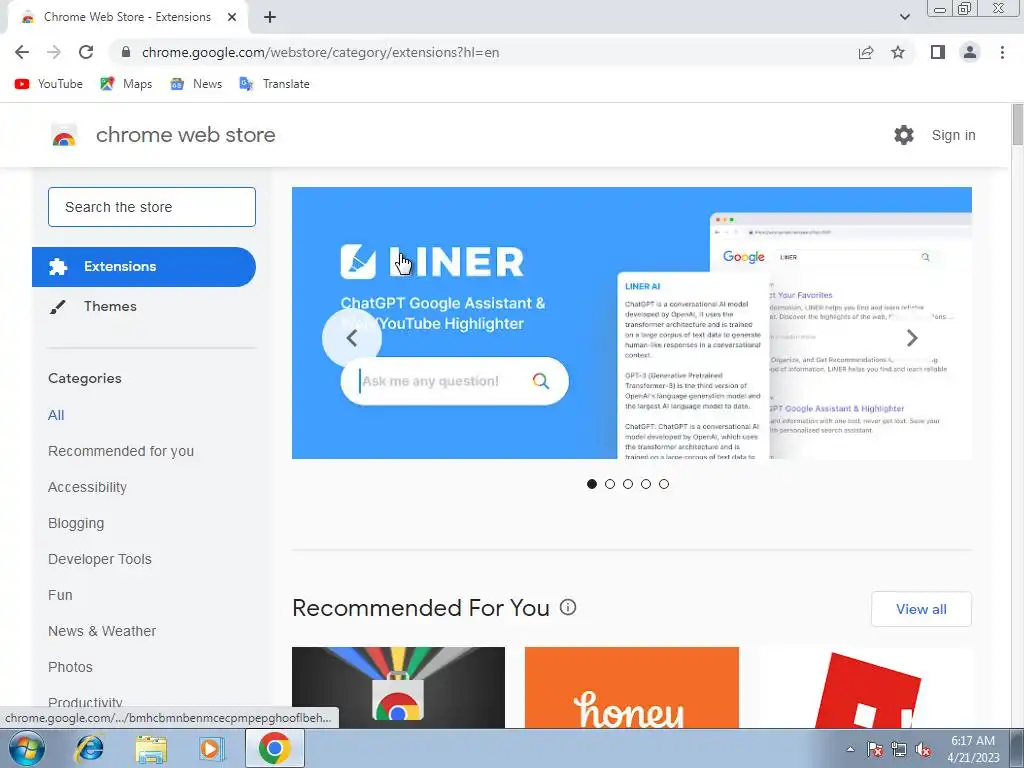
Task: Show the previous carousel slide
Action: [x=352, y=338]
